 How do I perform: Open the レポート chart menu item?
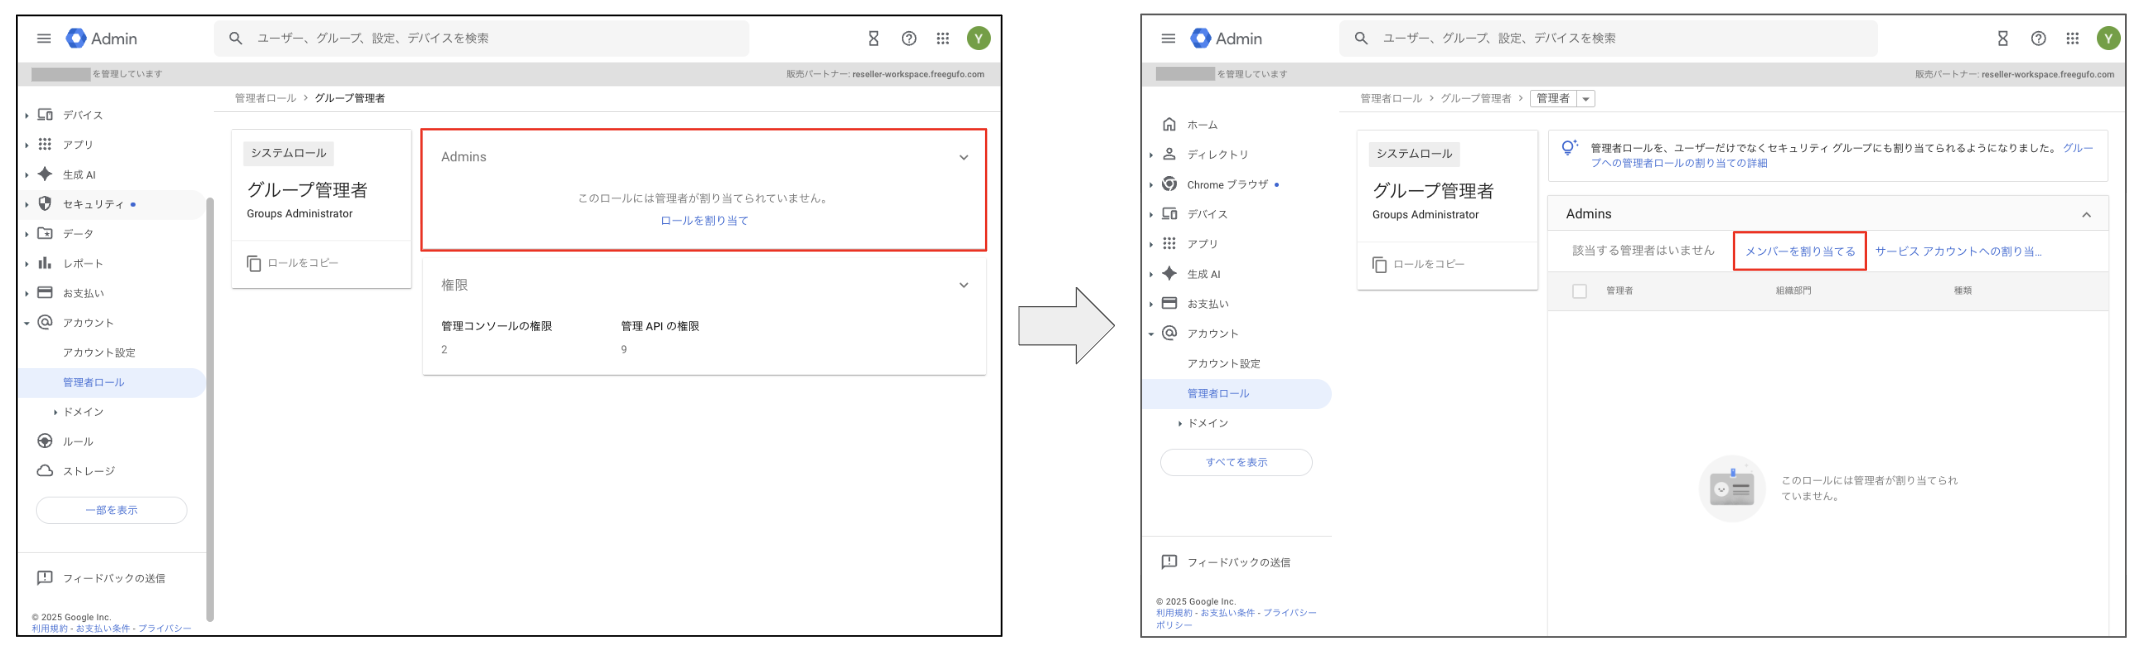[x=82, y=264]
